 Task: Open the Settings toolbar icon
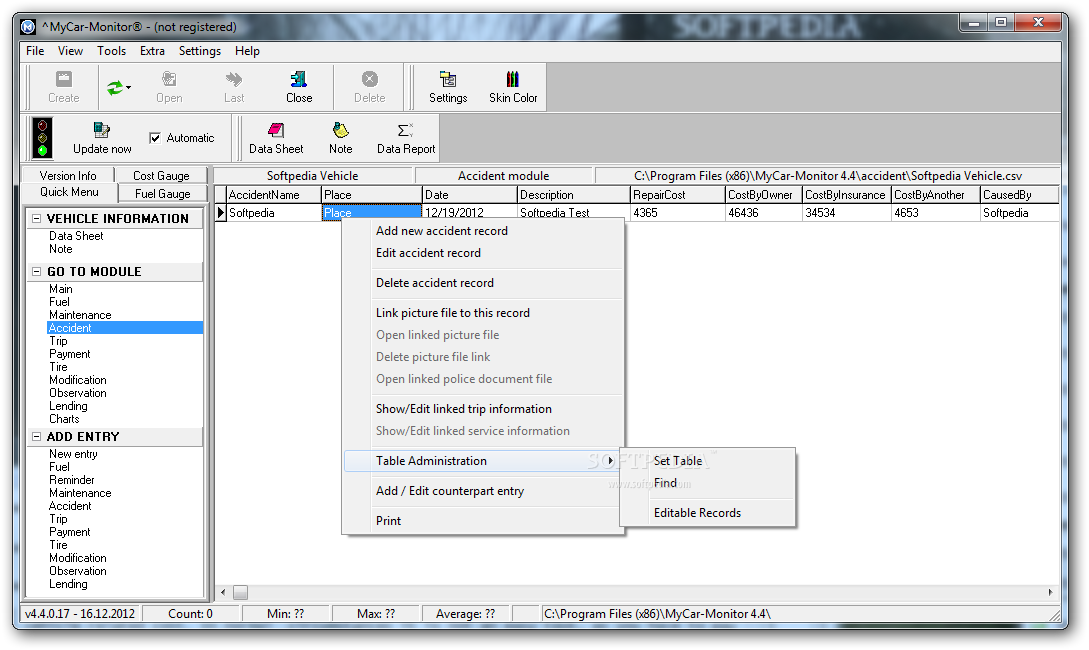448,88
